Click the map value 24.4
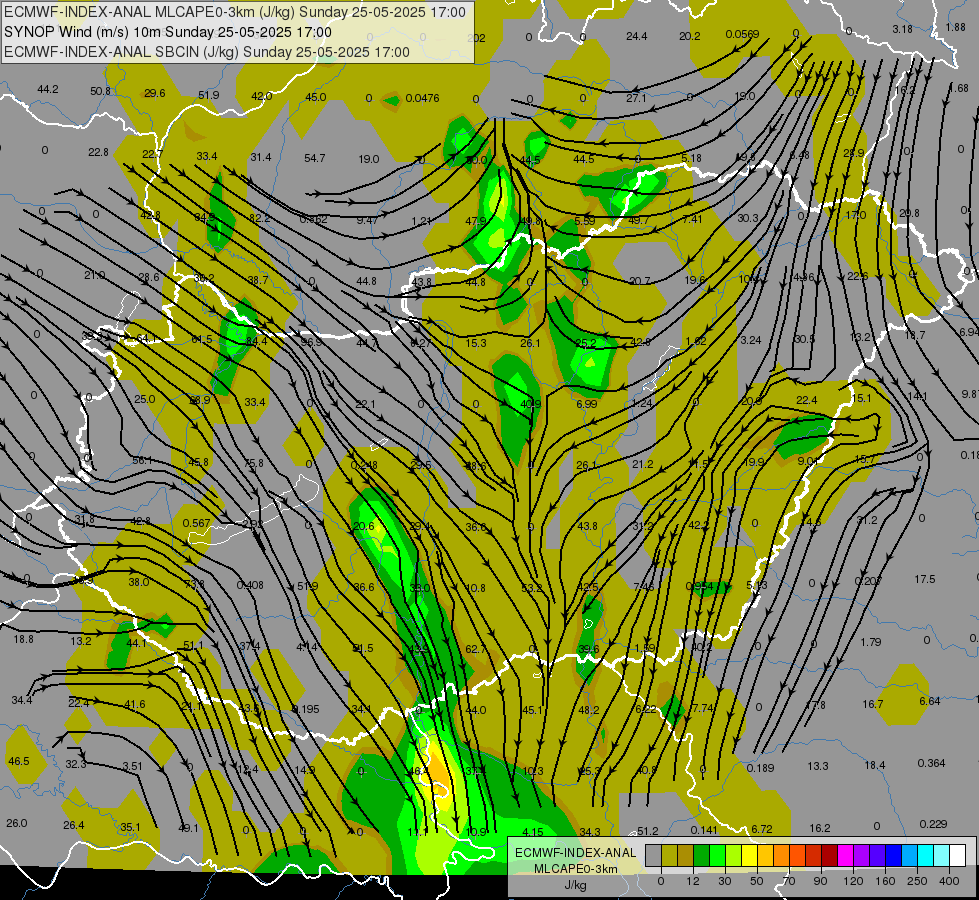Screen dimensions: 979x900 click(636, 37)
